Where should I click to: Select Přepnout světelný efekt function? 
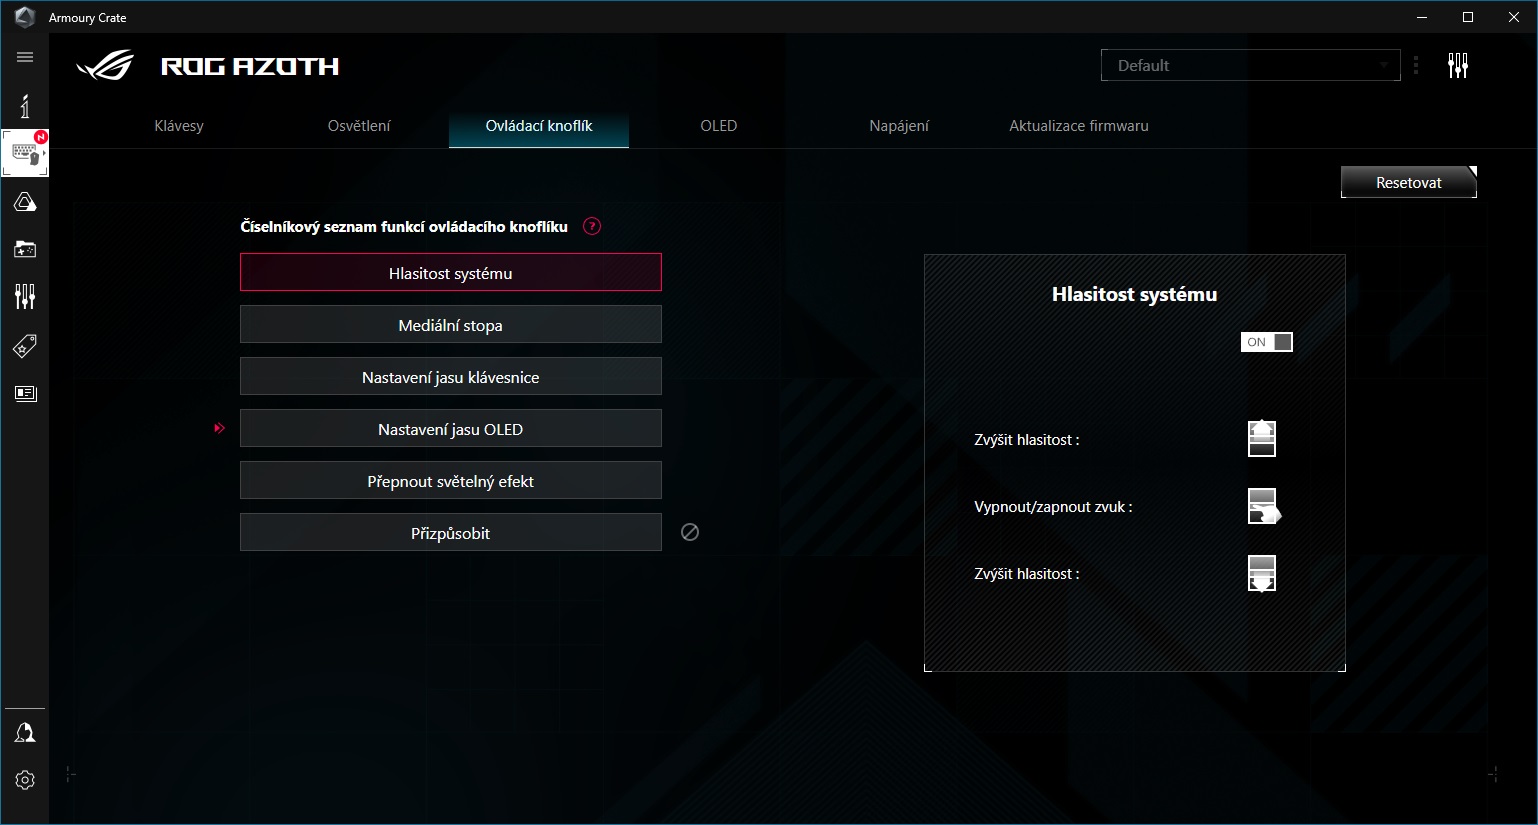point(451,480)
